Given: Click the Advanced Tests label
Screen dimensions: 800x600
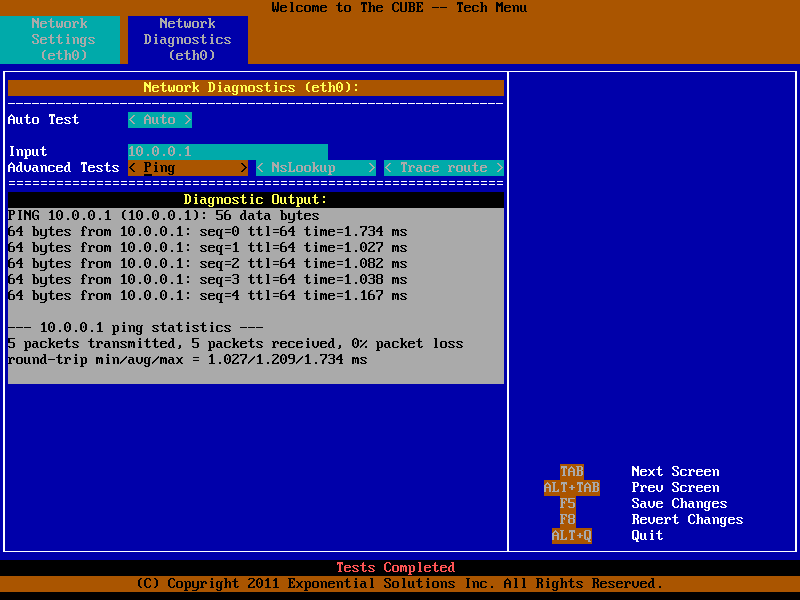Looking at the screenshot, I should [63, 168].
